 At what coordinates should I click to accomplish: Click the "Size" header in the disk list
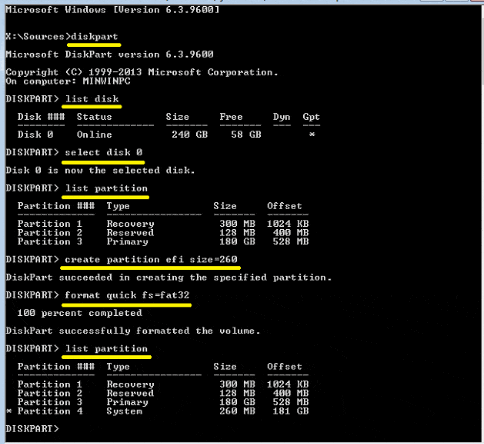tap(177, 117)
